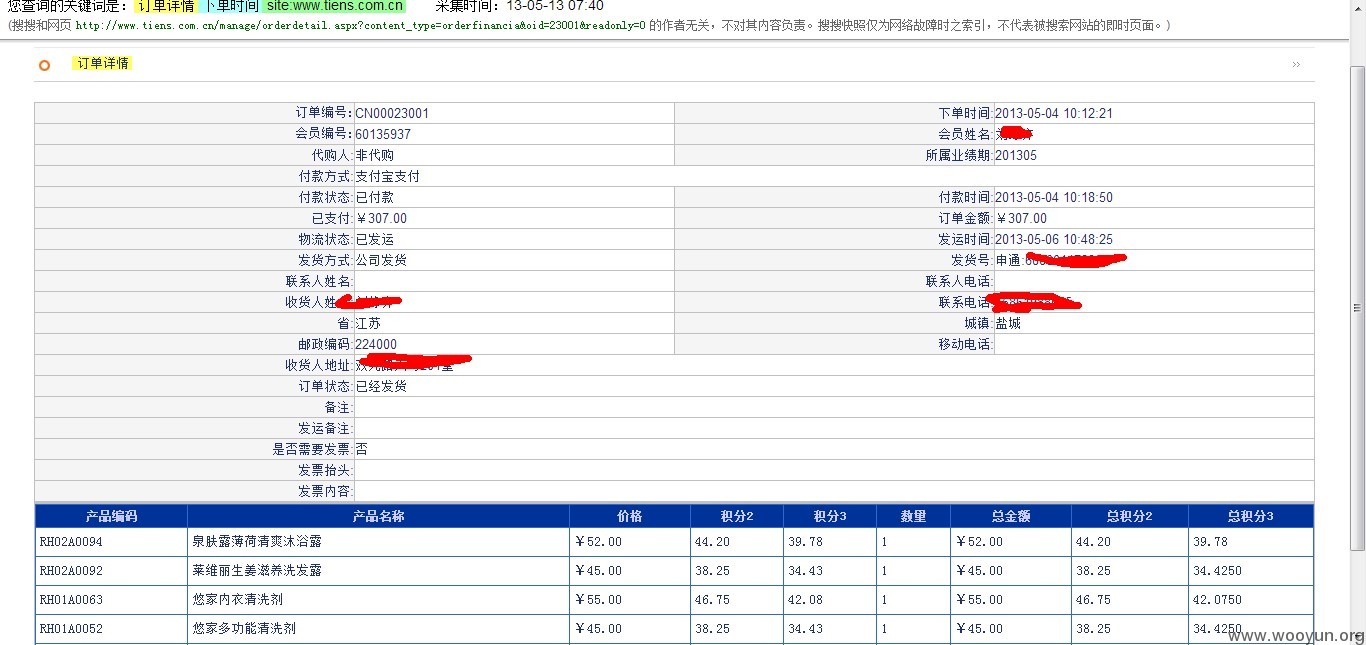Select product code RH01A0063

point(71,600)
